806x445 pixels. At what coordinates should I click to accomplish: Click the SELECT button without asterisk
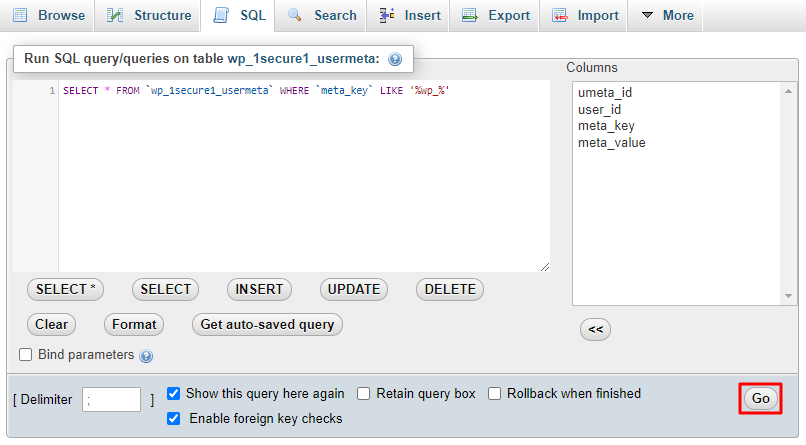[x=166, y=289]
